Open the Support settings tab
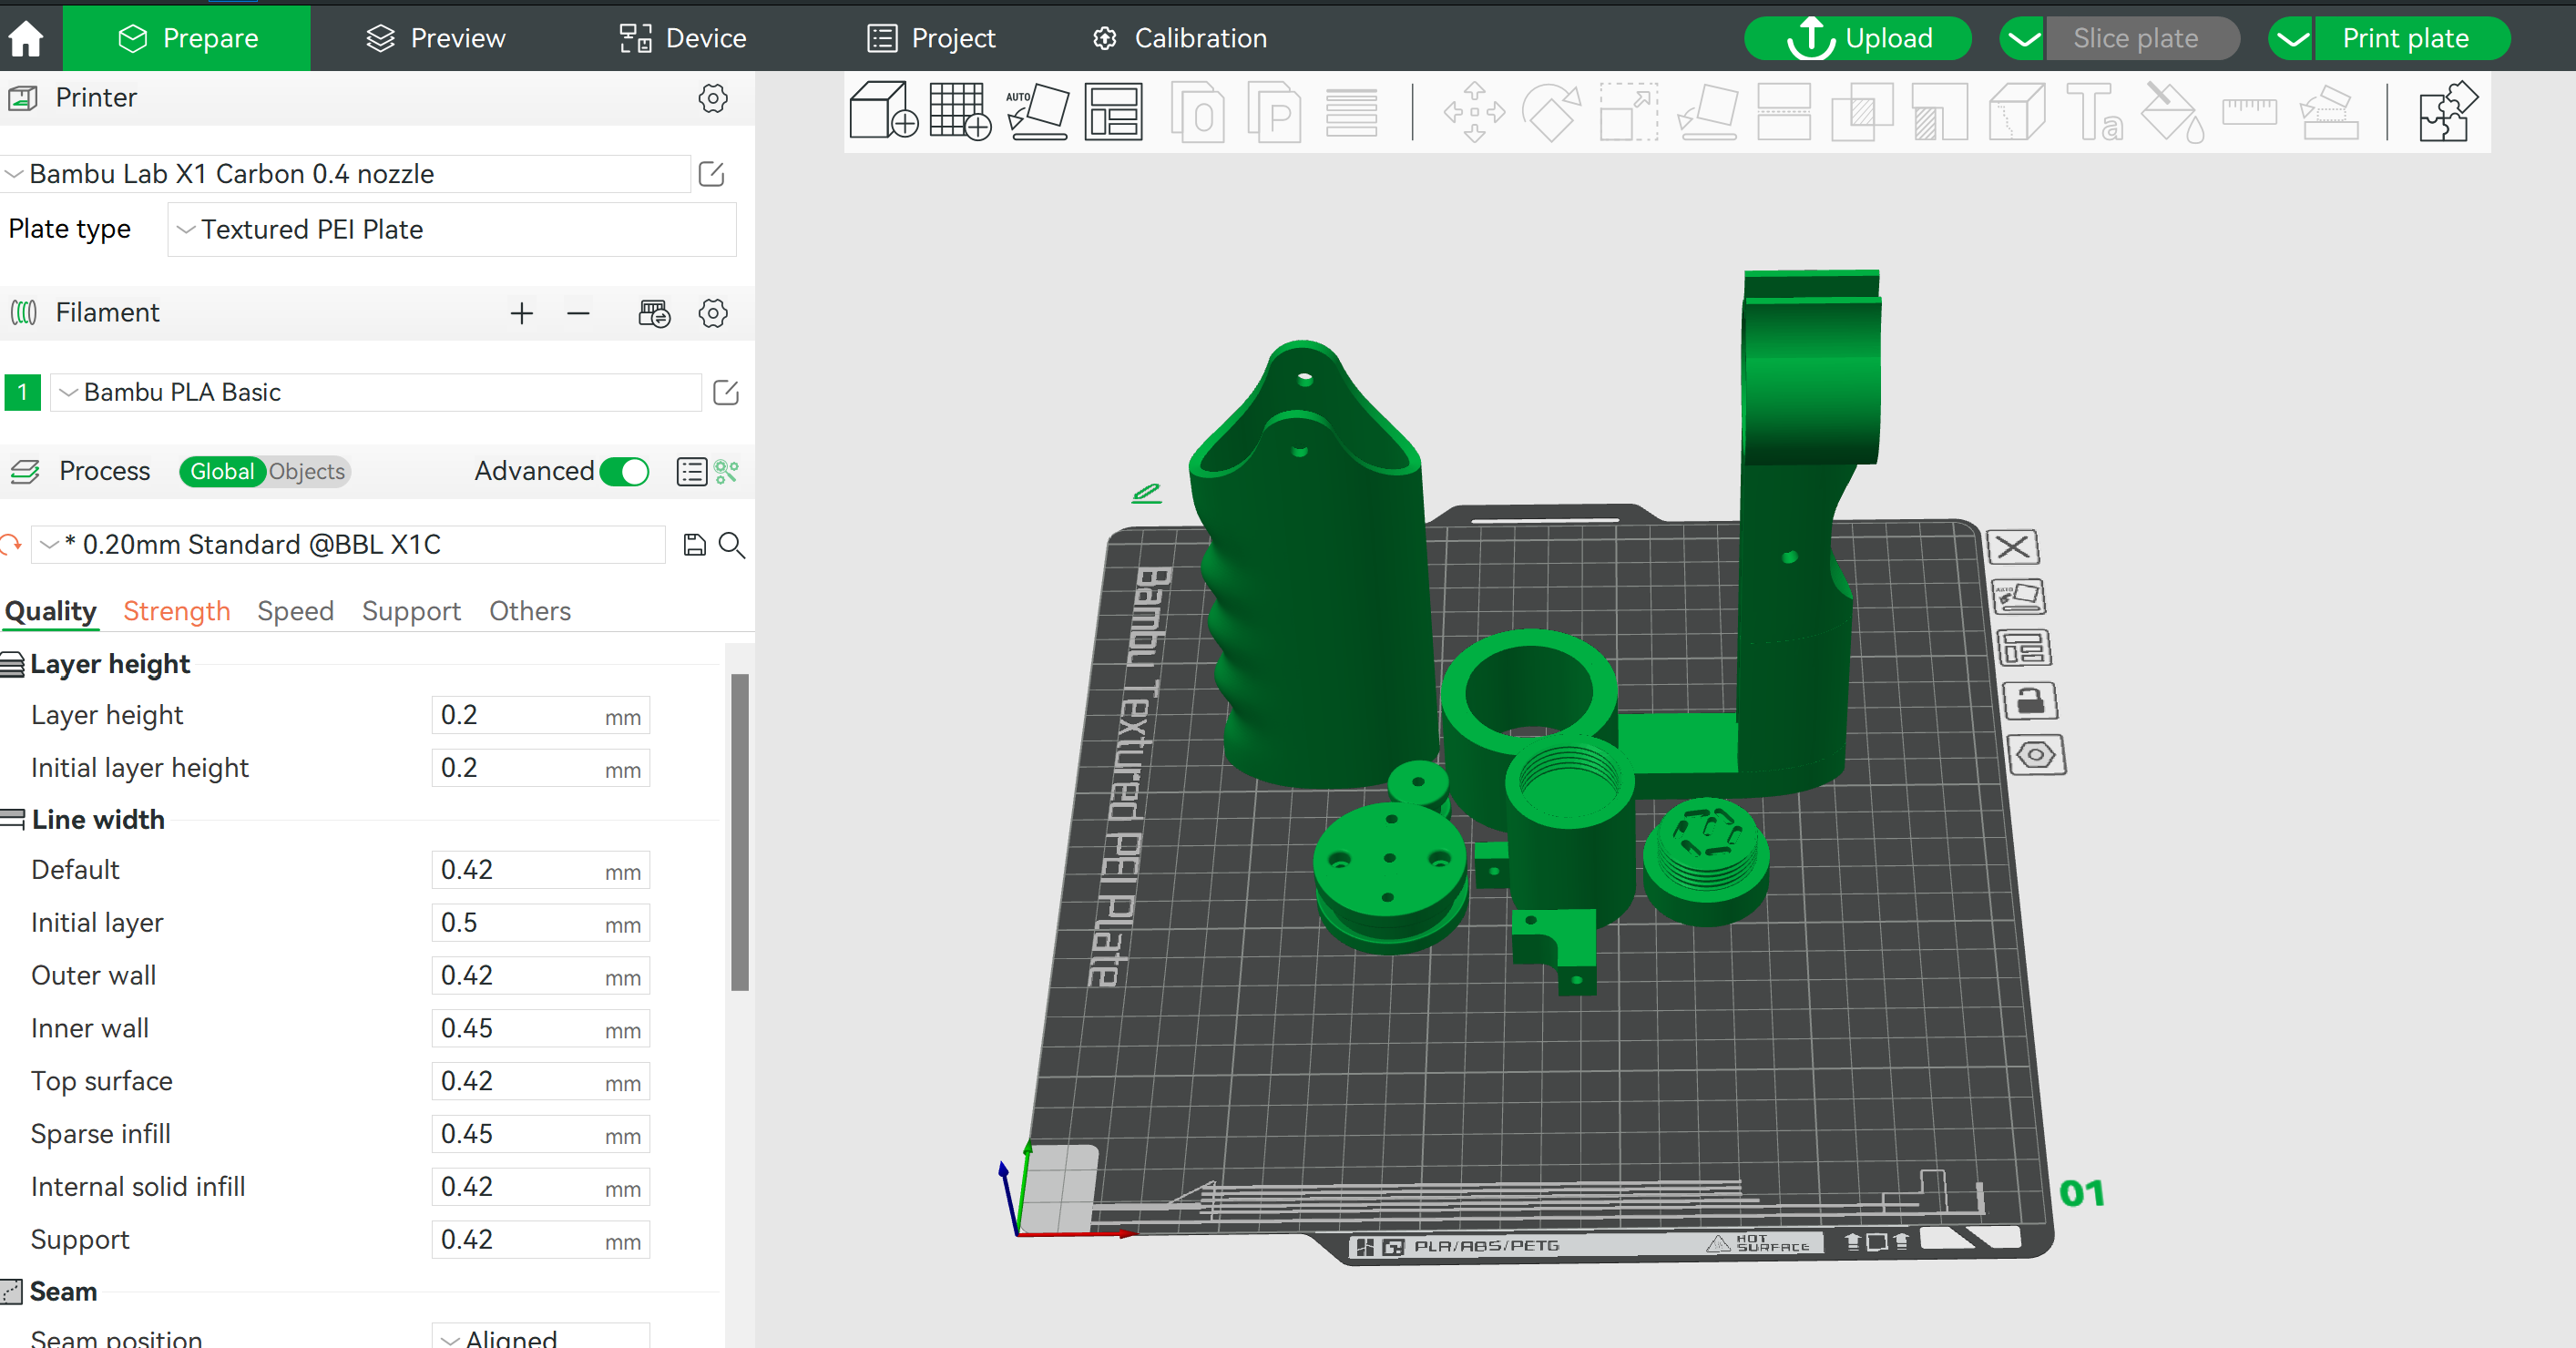The image size is (2576, 1348). point(411,611)
